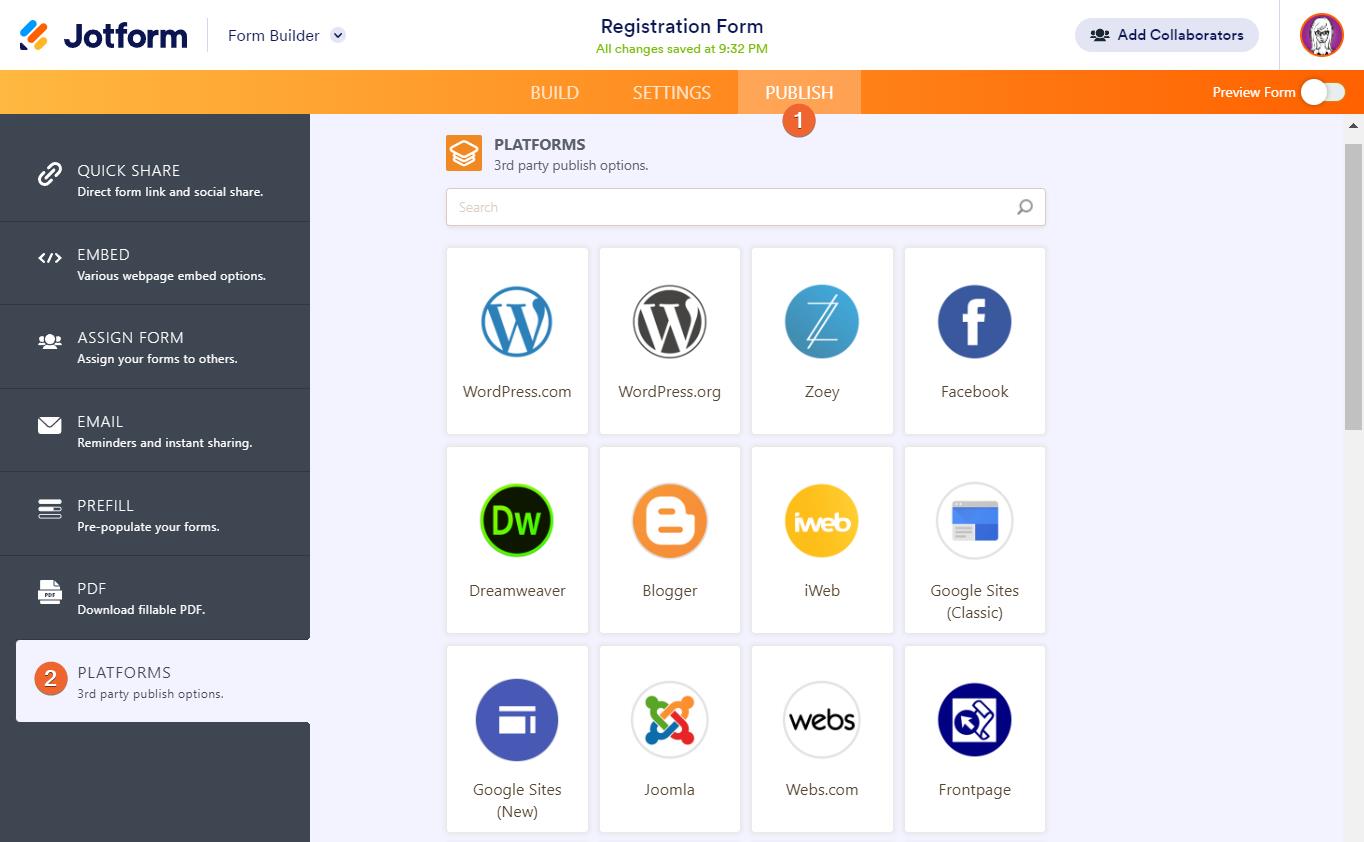Click the Prefill form lines icon
The image size is (1364, 842).
tap(50, 509)
